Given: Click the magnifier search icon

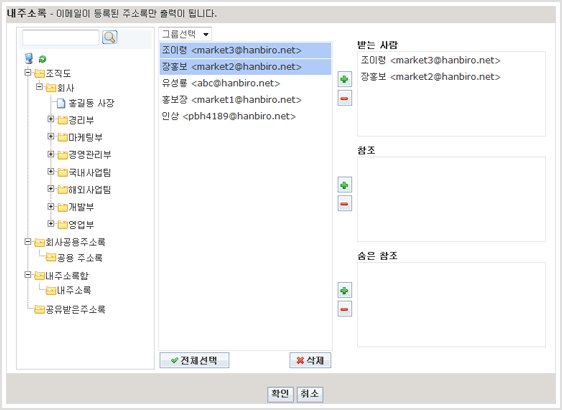Looking at the screenshot, I should [x=110, y=37].
